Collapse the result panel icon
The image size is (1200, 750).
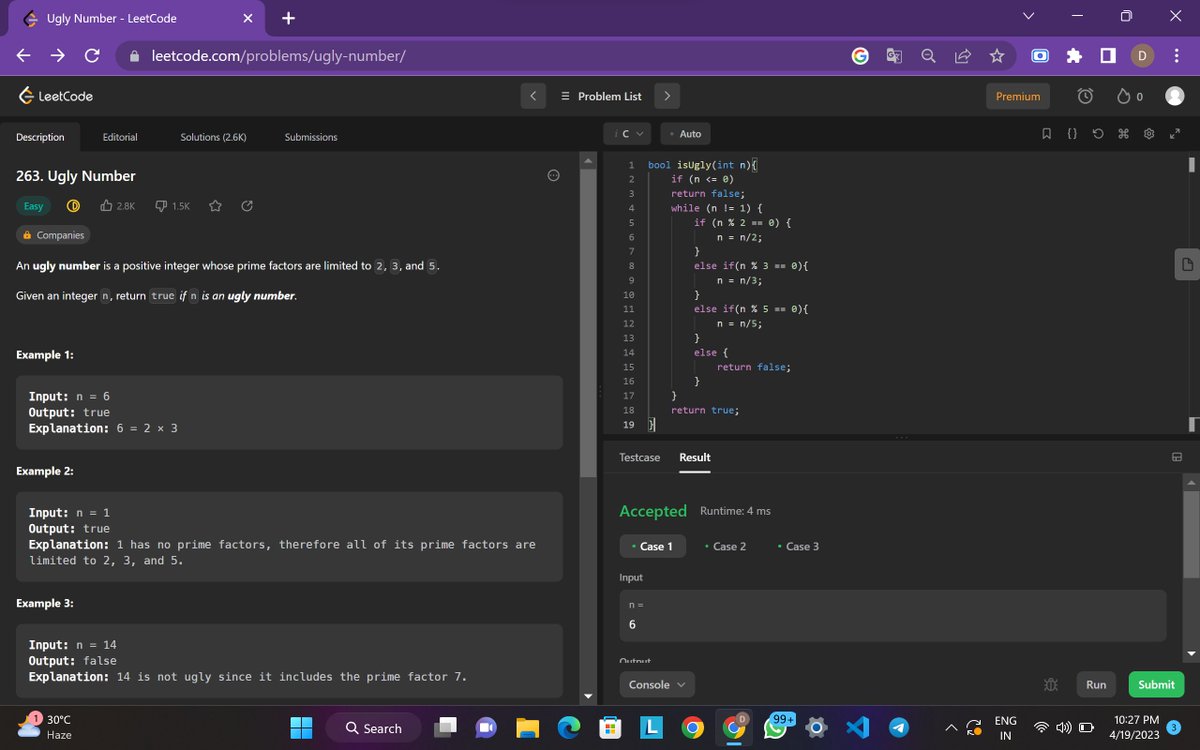(1177, 457)
